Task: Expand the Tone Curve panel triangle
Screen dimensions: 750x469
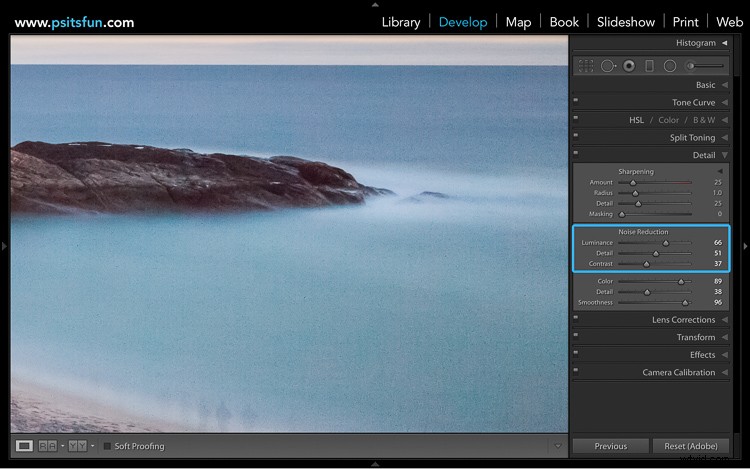Action: (725, 102)
